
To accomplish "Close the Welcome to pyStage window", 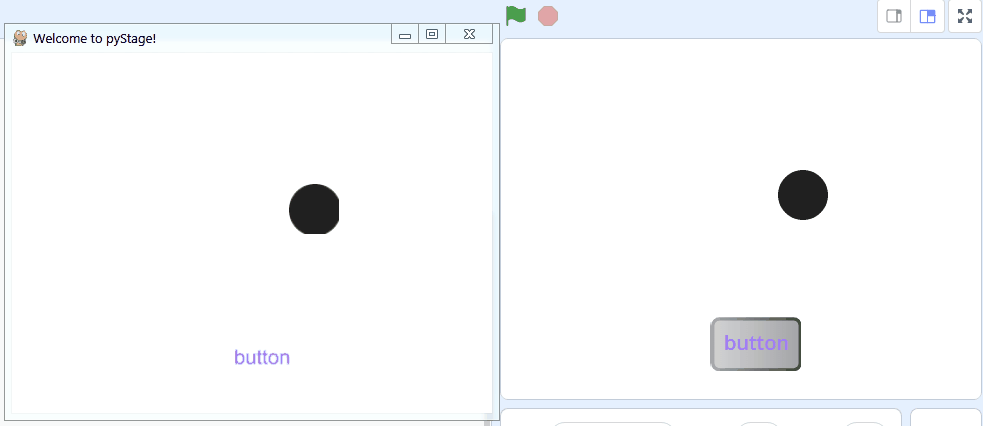I will [469, 34].
